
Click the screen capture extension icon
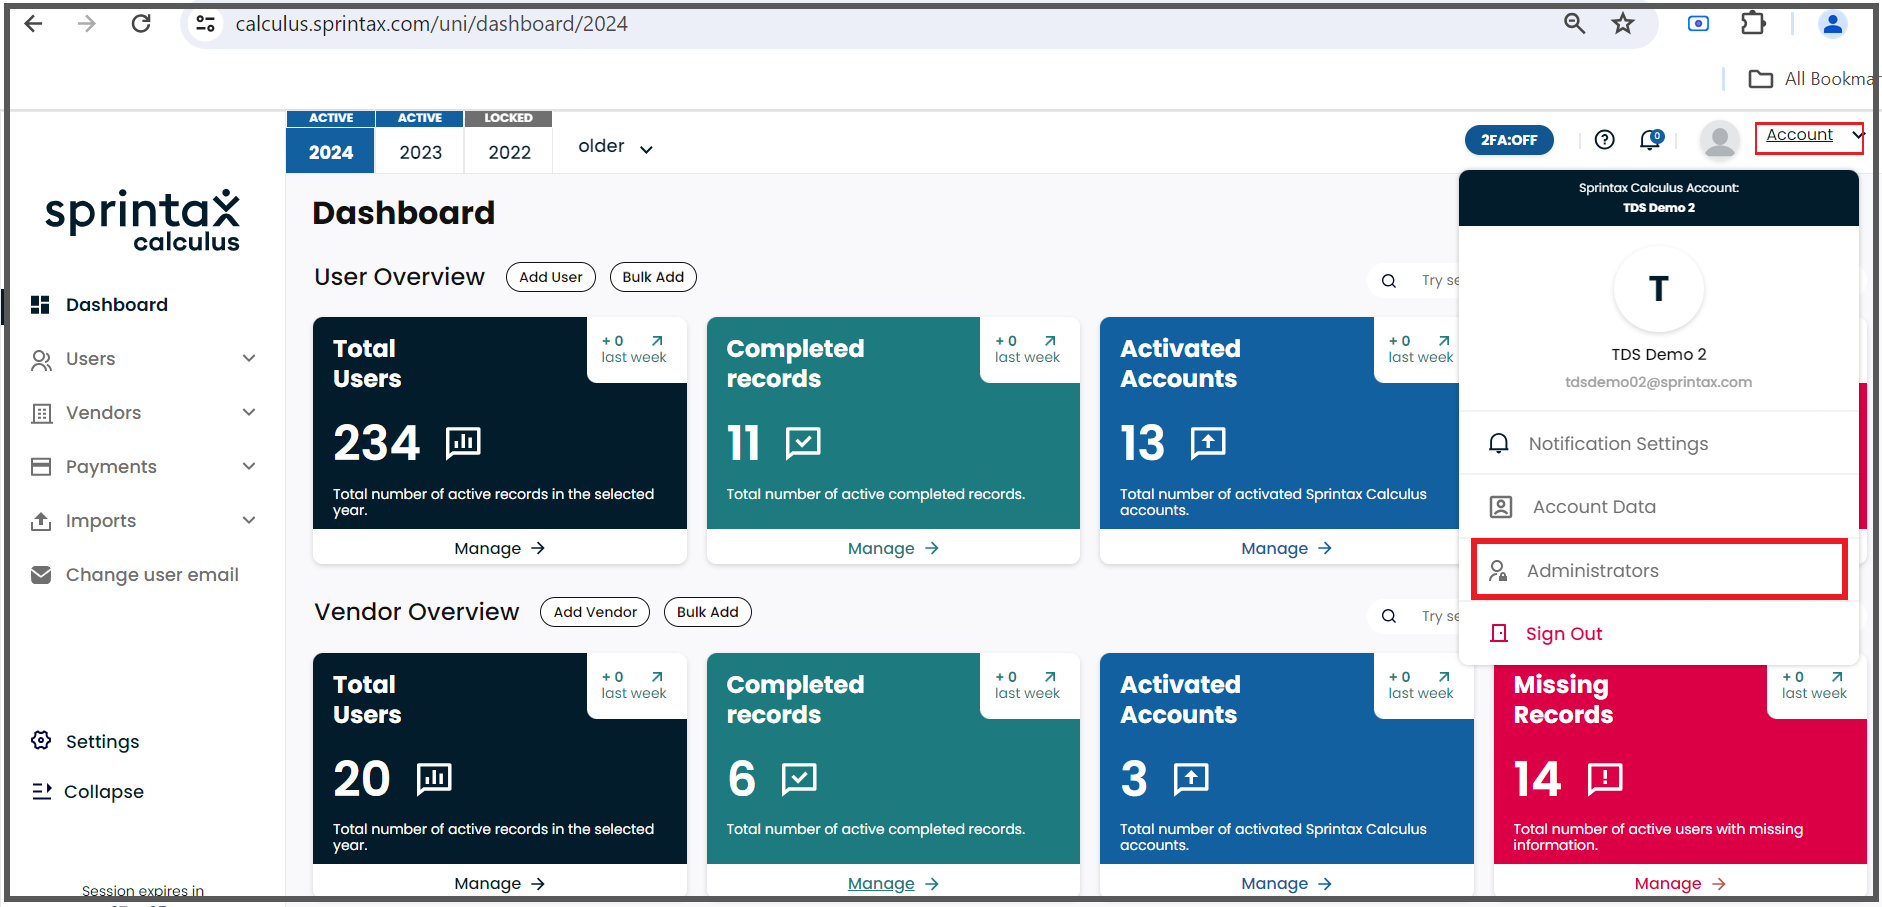[x=1698, y=23]
